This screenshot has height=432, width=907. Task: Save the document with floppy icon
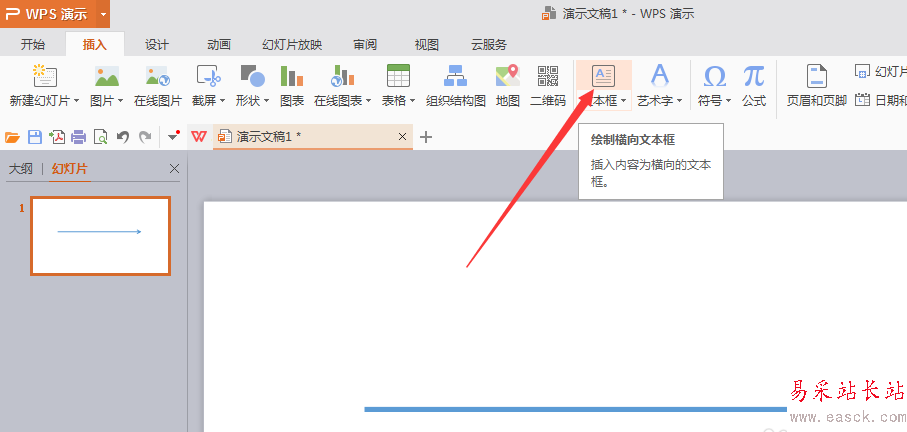tap(35, 137)
